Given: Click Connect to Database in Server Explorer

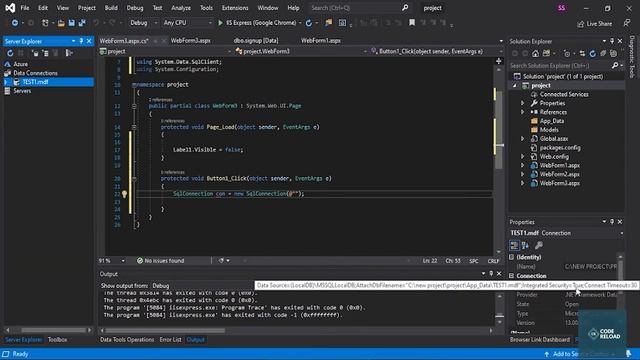Looking at the screenshot, I should click(35, 53).
